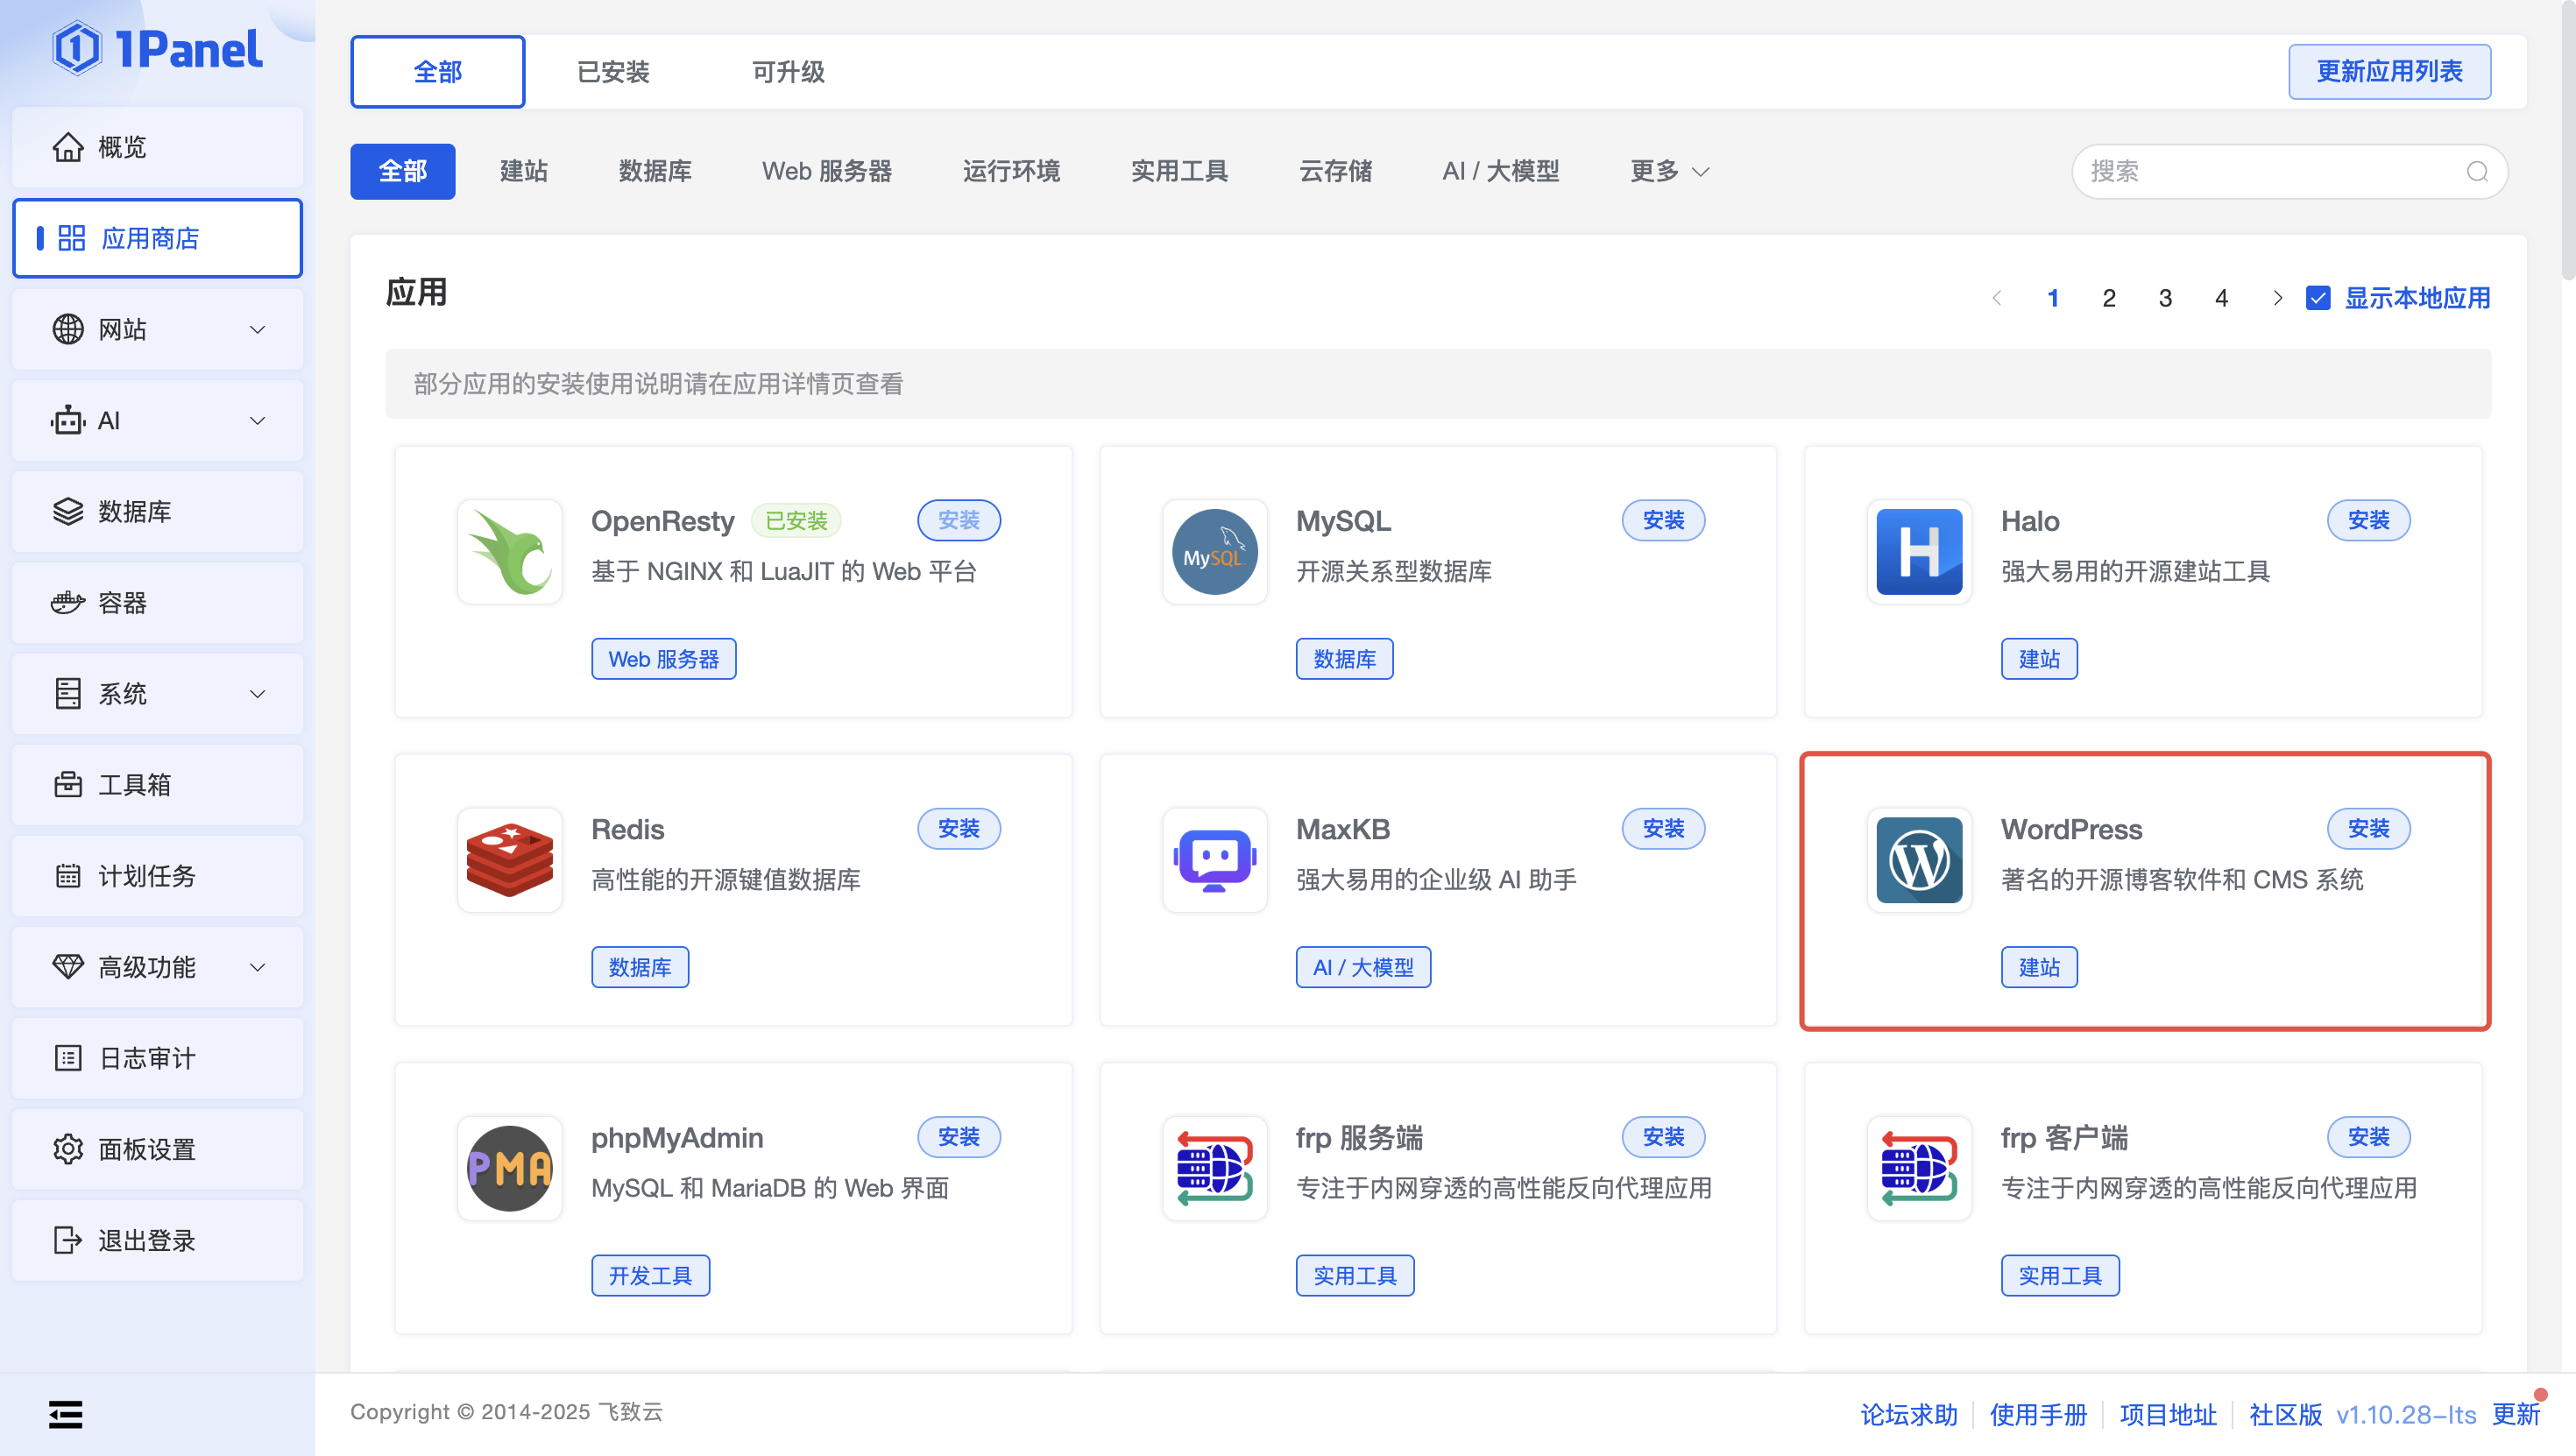Install MaxKB with its 安装 button

[x=1662, y=828]
